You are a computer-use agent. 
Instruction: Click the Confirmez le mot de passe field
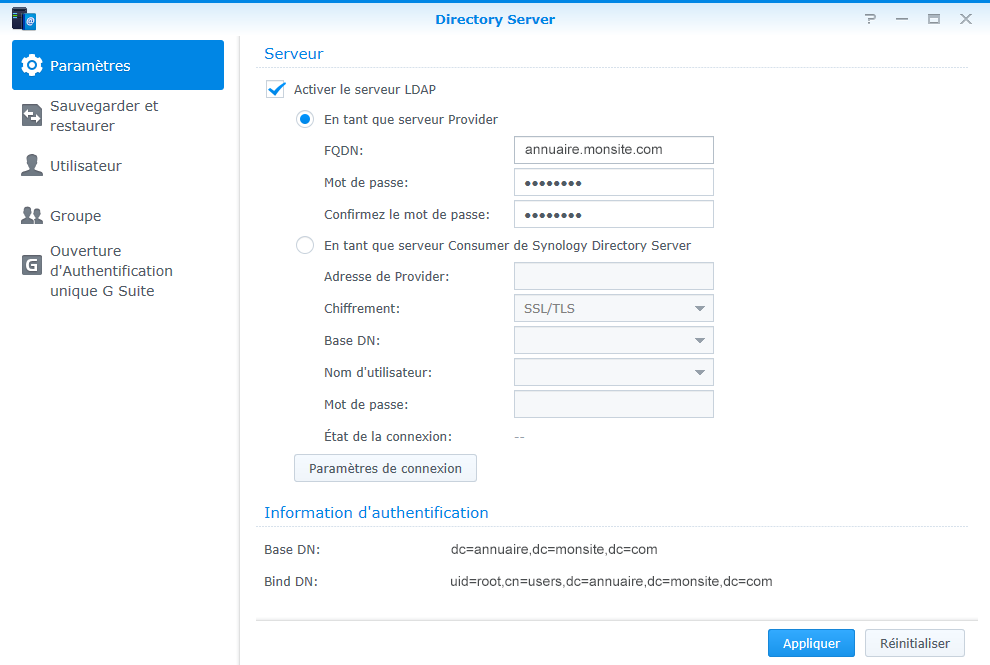click(614, 214)
